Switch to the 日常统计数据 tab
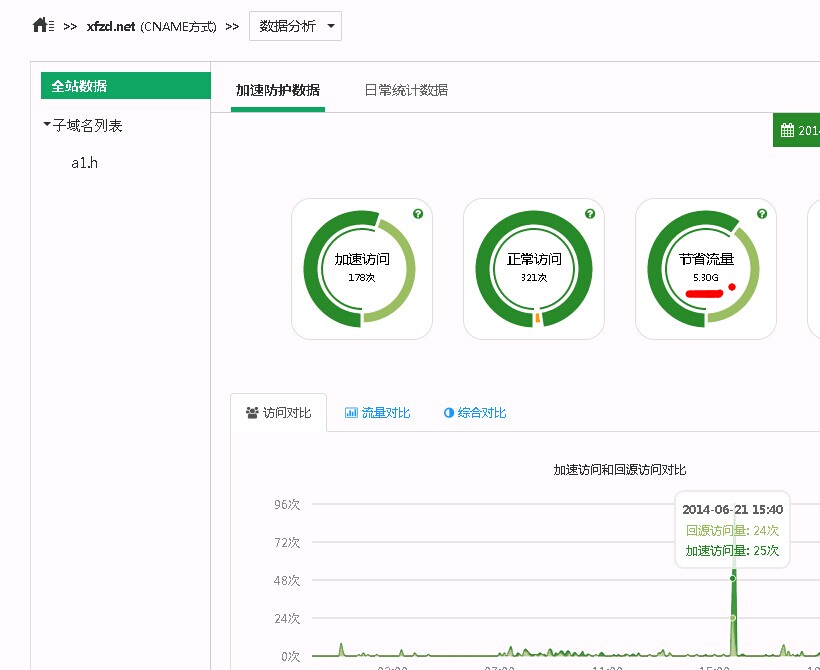 [406, 90]
